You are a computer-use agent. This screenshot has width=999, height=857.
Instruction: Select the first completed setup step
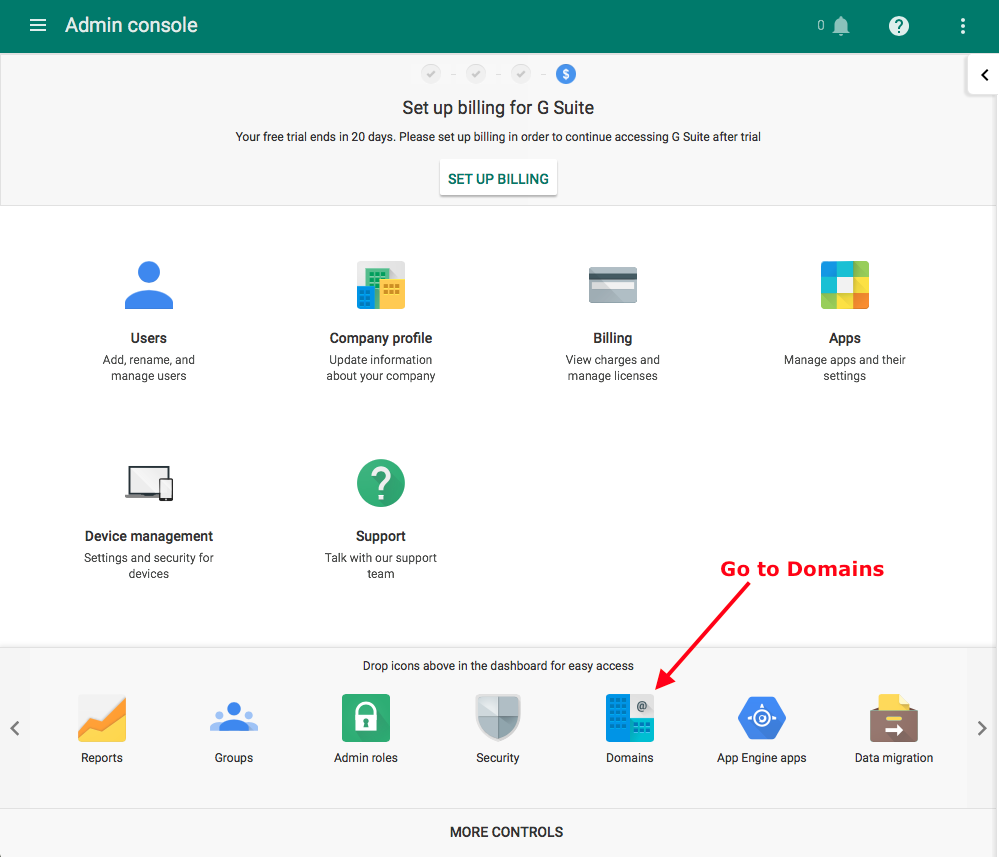pos(431,75)
